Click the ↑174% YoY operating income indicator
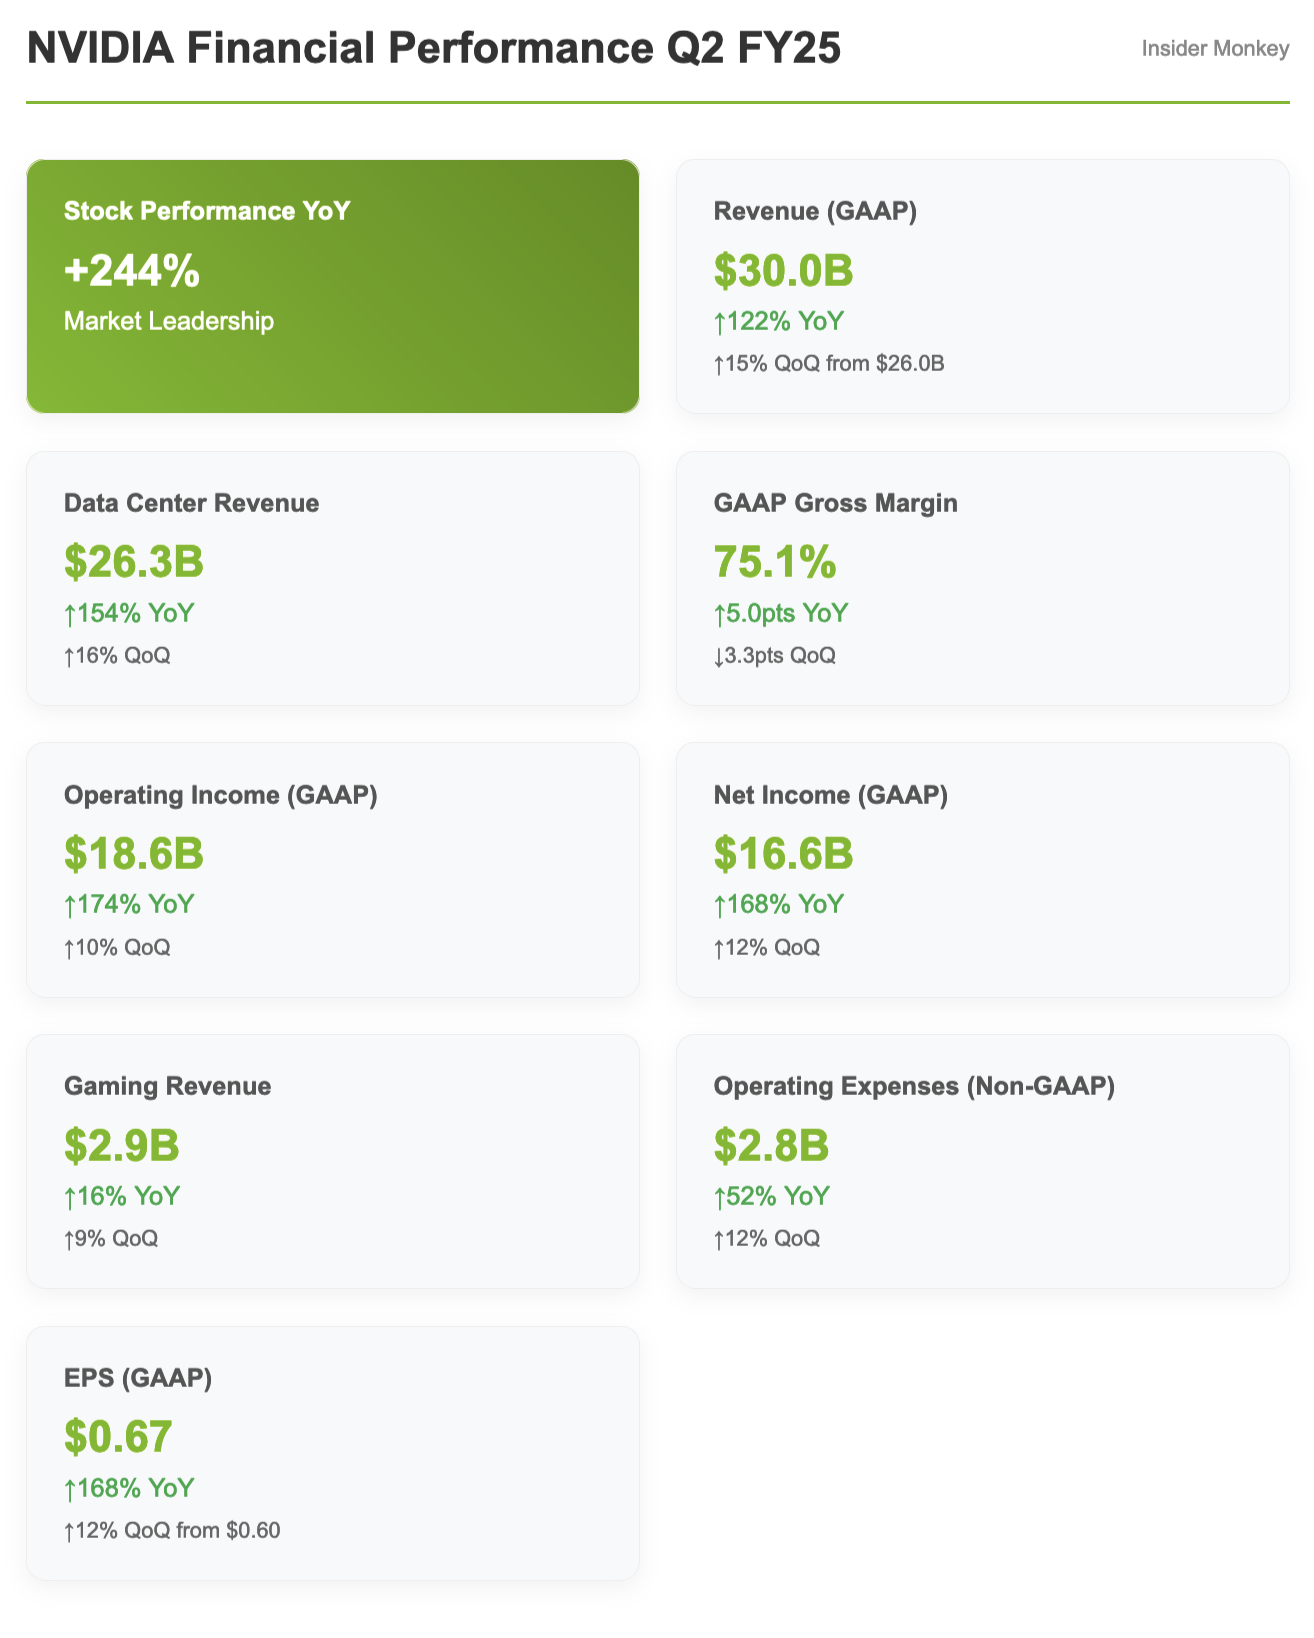This screenshot has width=1314, height=1638. pyautogui.click(x=129, y=905)
